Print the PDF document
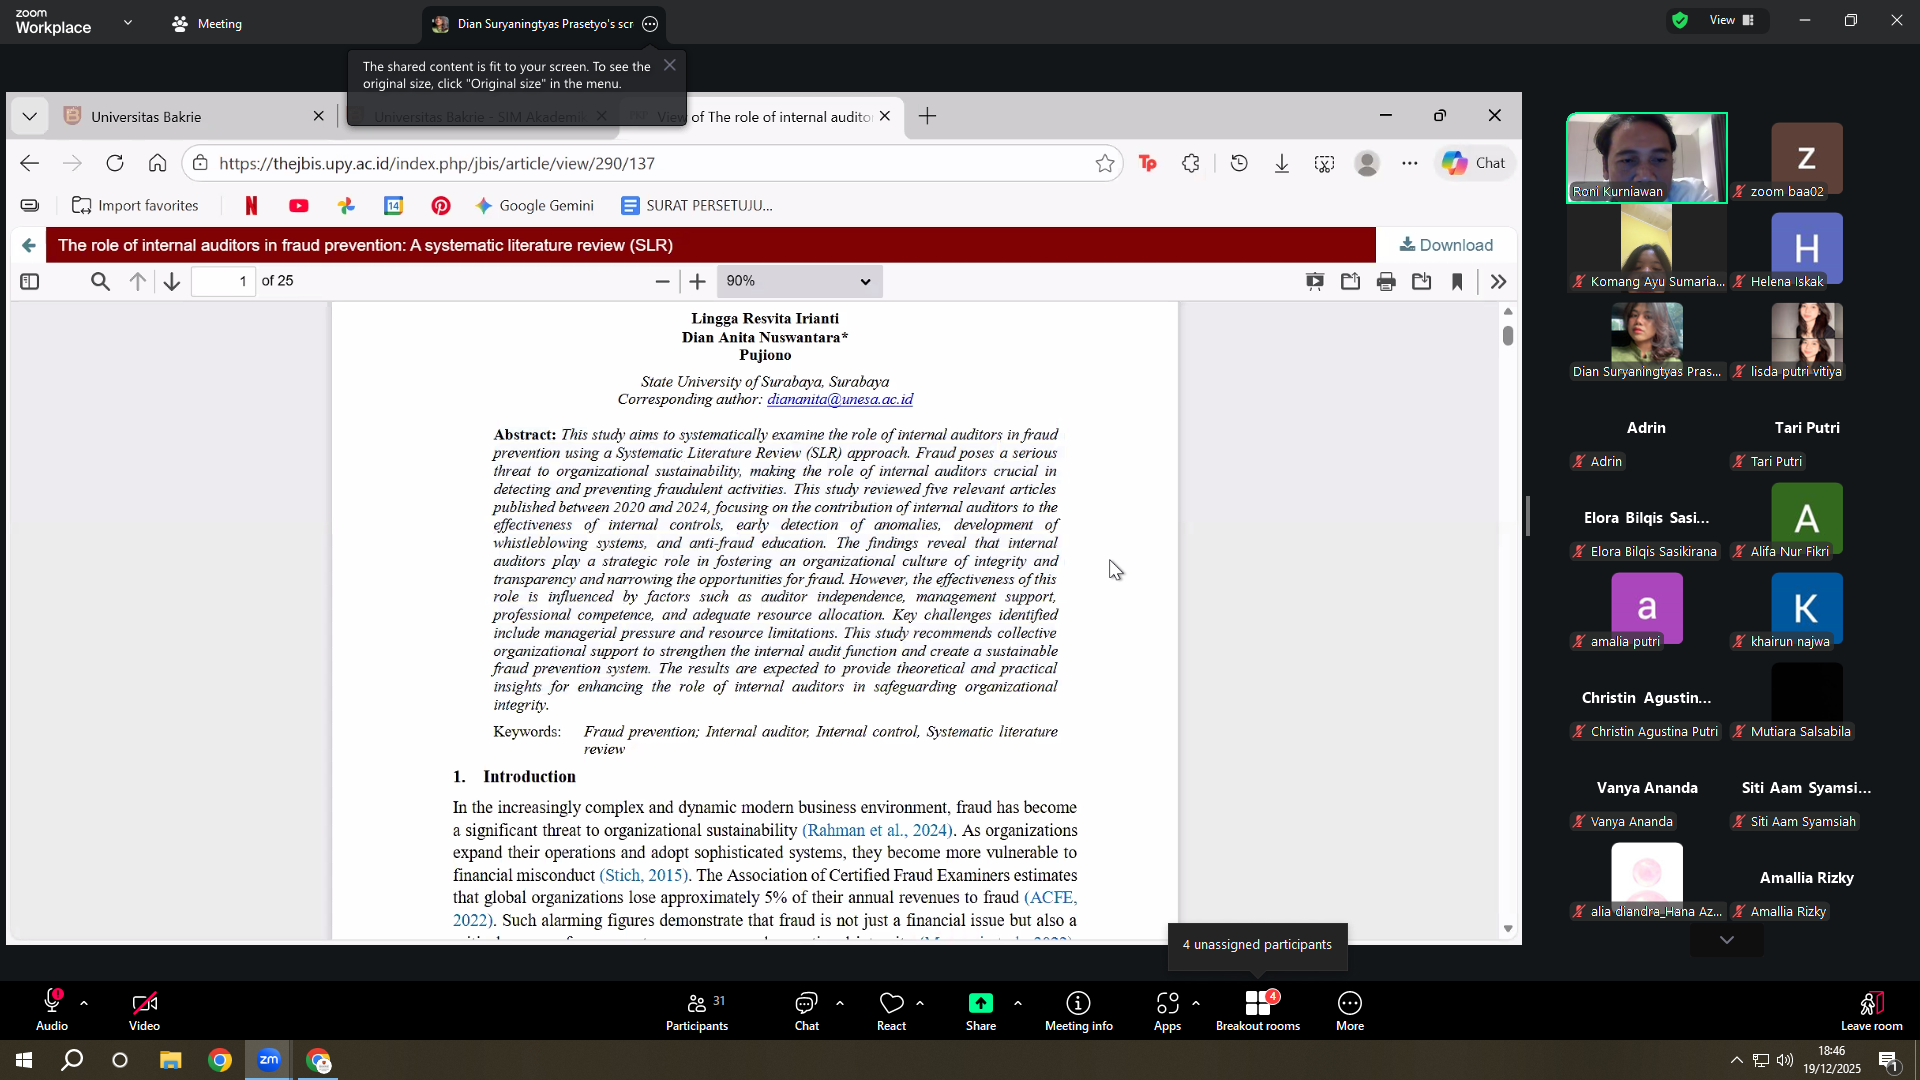Screen dimensions: 1920x1080 click(x=1385, y=281)
